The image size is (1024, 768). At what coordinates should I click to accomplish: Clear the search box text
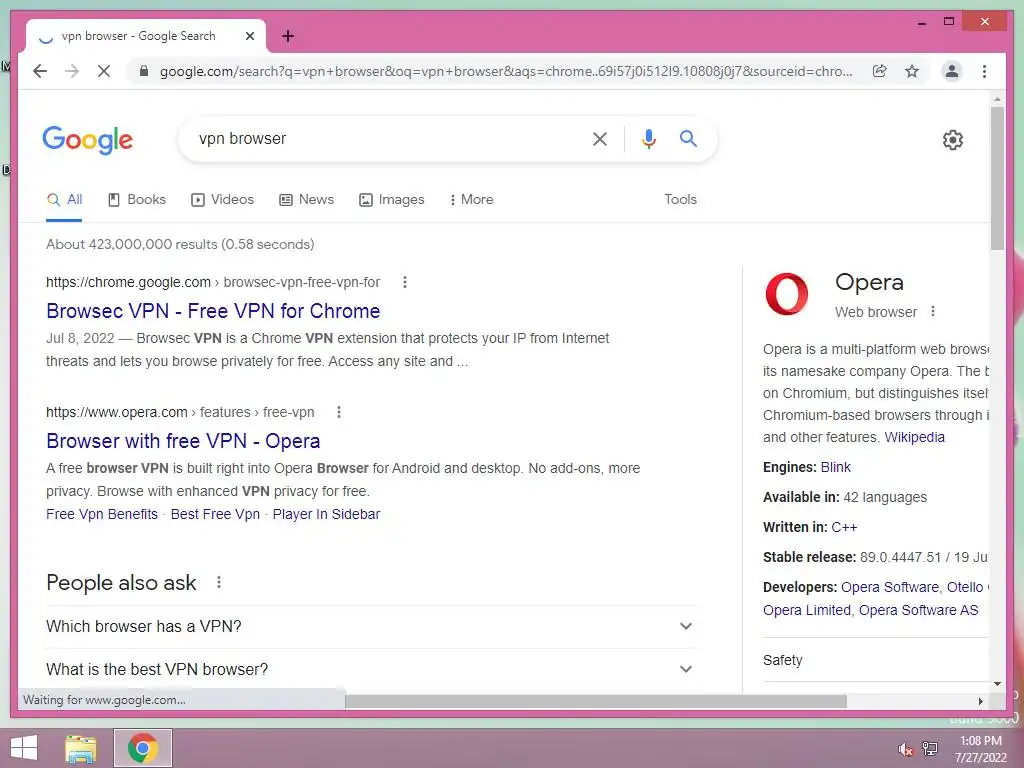(600, 138)
